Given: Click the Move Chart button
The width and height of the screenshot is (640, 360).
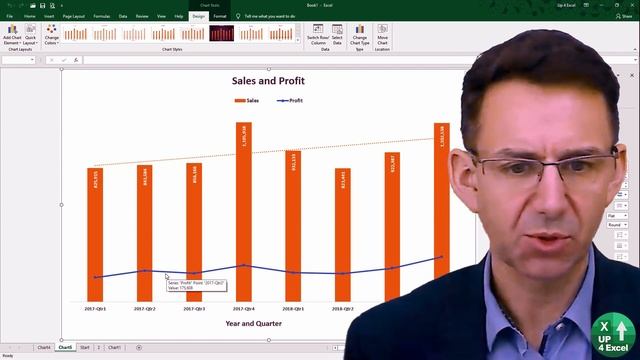Looking at the screenshot, I should pos(382,35).
